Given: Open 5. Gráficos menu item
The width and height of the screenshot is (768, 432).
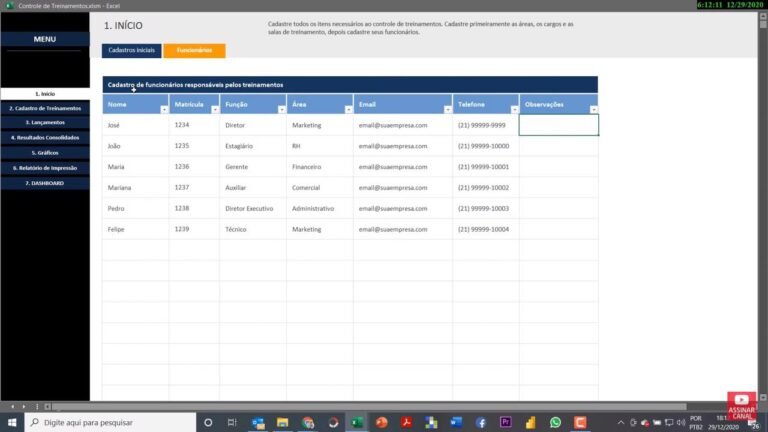Looking at the screenshot, I should [x=45, y=153].
